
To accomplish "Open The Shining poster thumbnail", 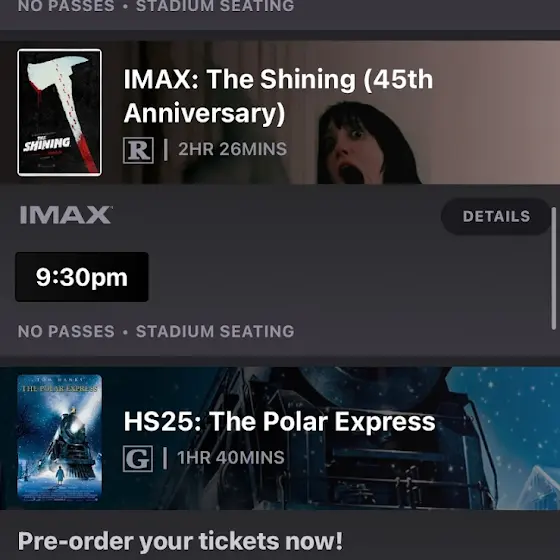I will point(60,112).
